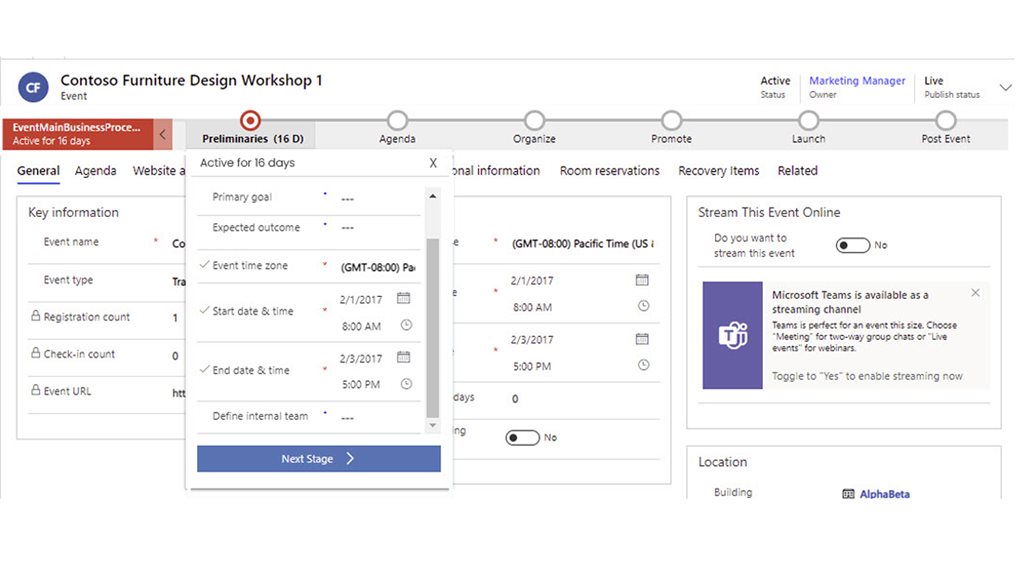The image size is (1024, 576).
Task: Click the Next Stage button
Action: point(319,458)
